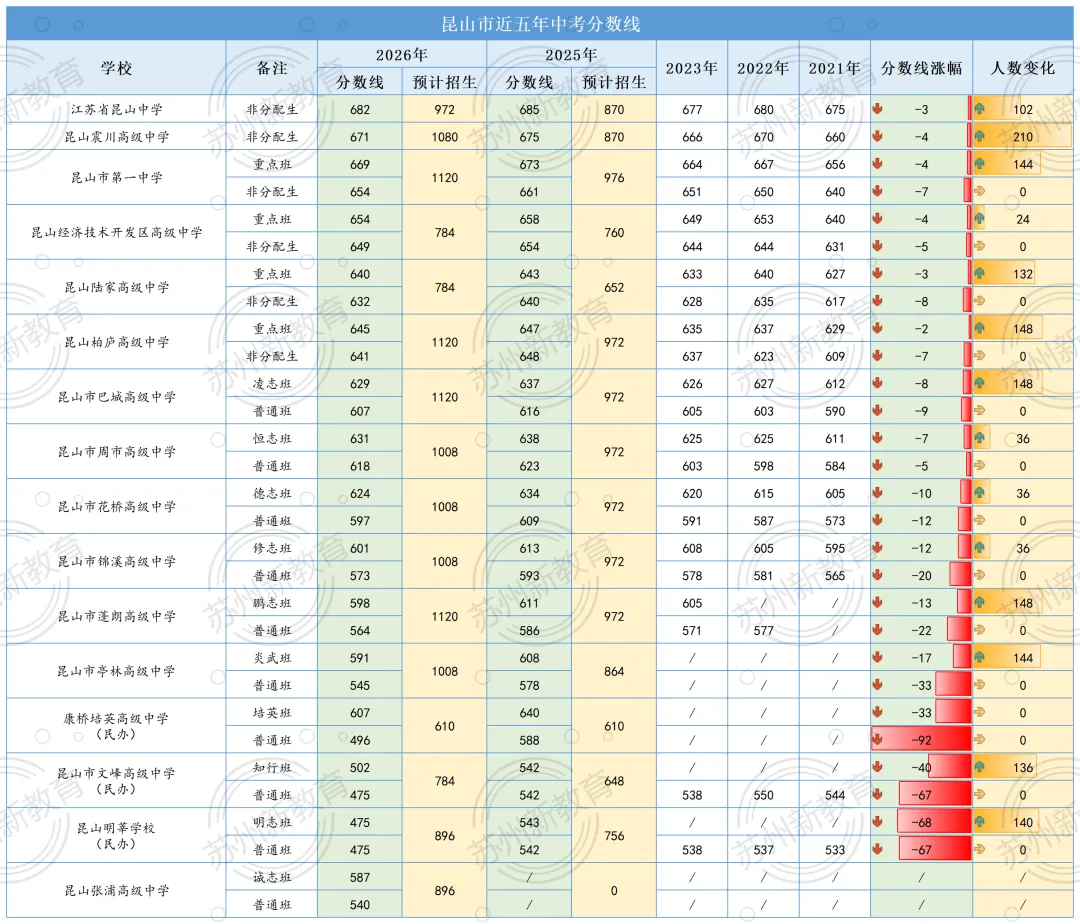The image size is (1080, 924).
Task: Click the red down arrow beside -13
Action: point(878,602)
